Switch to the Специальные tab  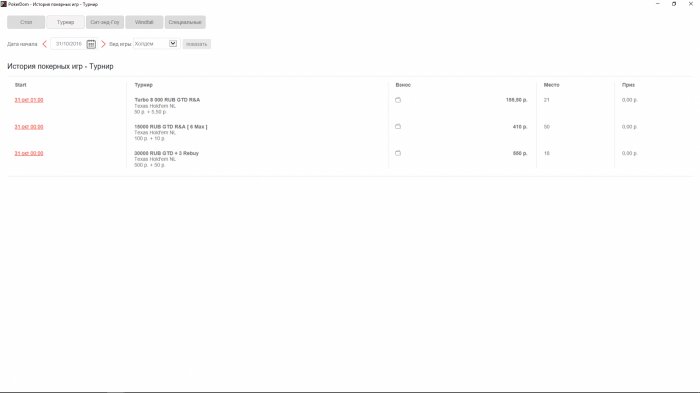coord(185,22)
